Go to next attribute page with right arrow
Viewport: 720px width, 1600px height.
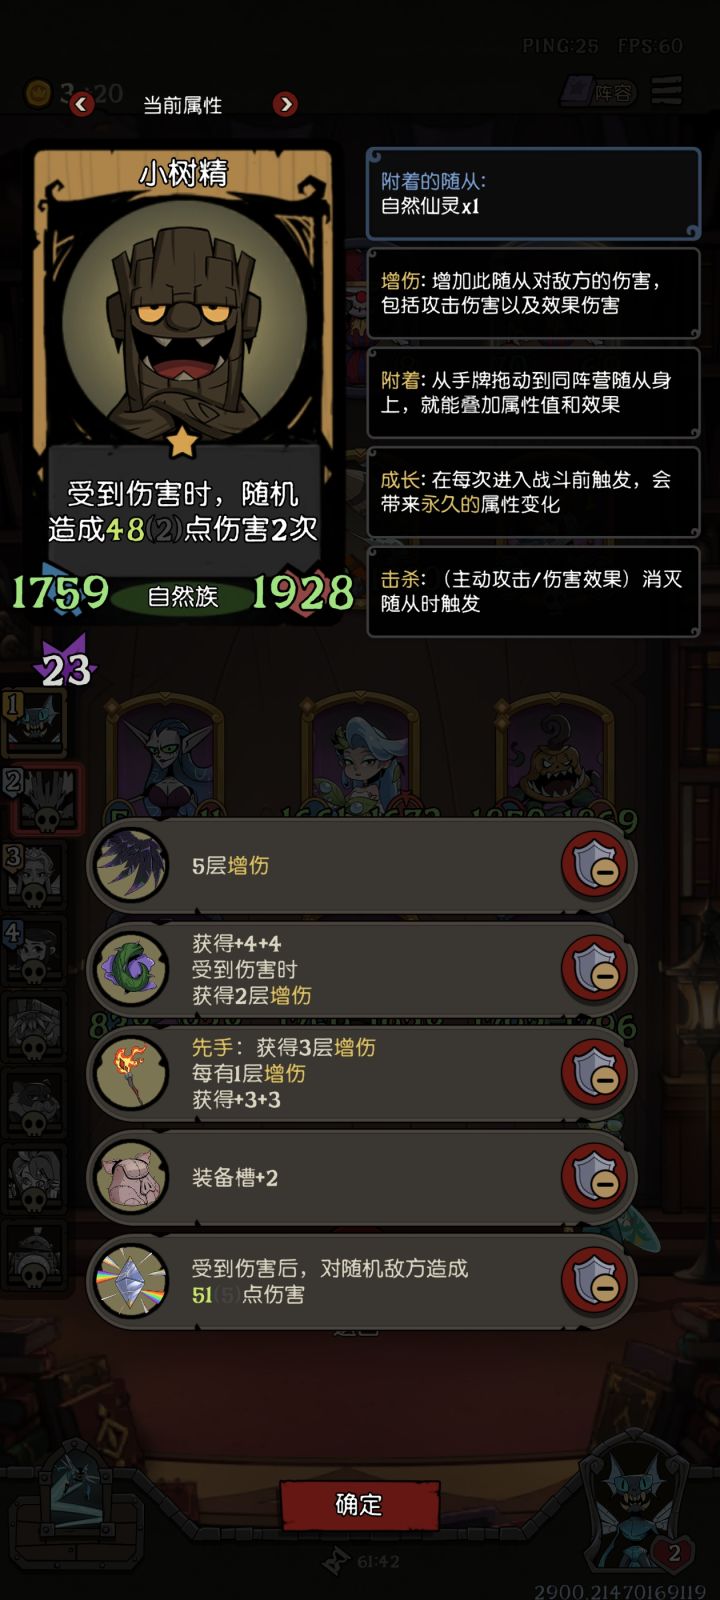285,103
